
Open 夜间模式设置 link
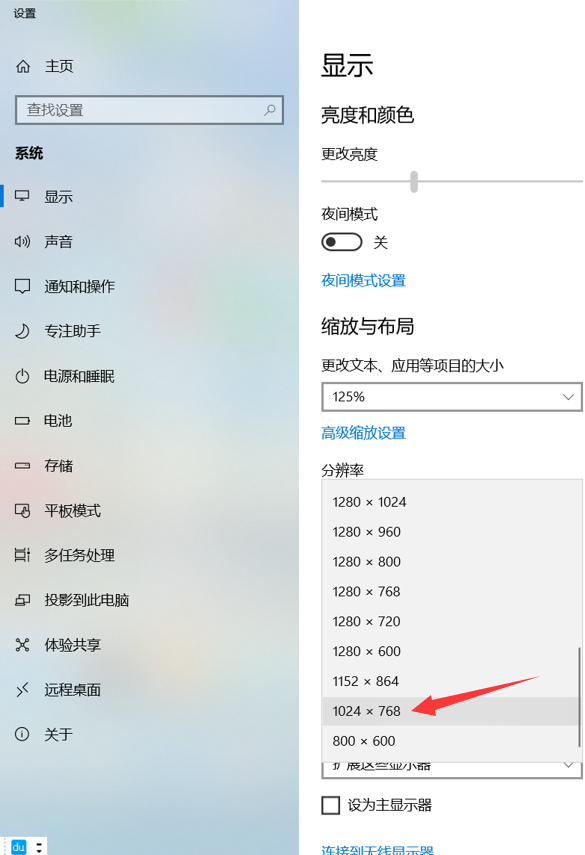[364, 281]
